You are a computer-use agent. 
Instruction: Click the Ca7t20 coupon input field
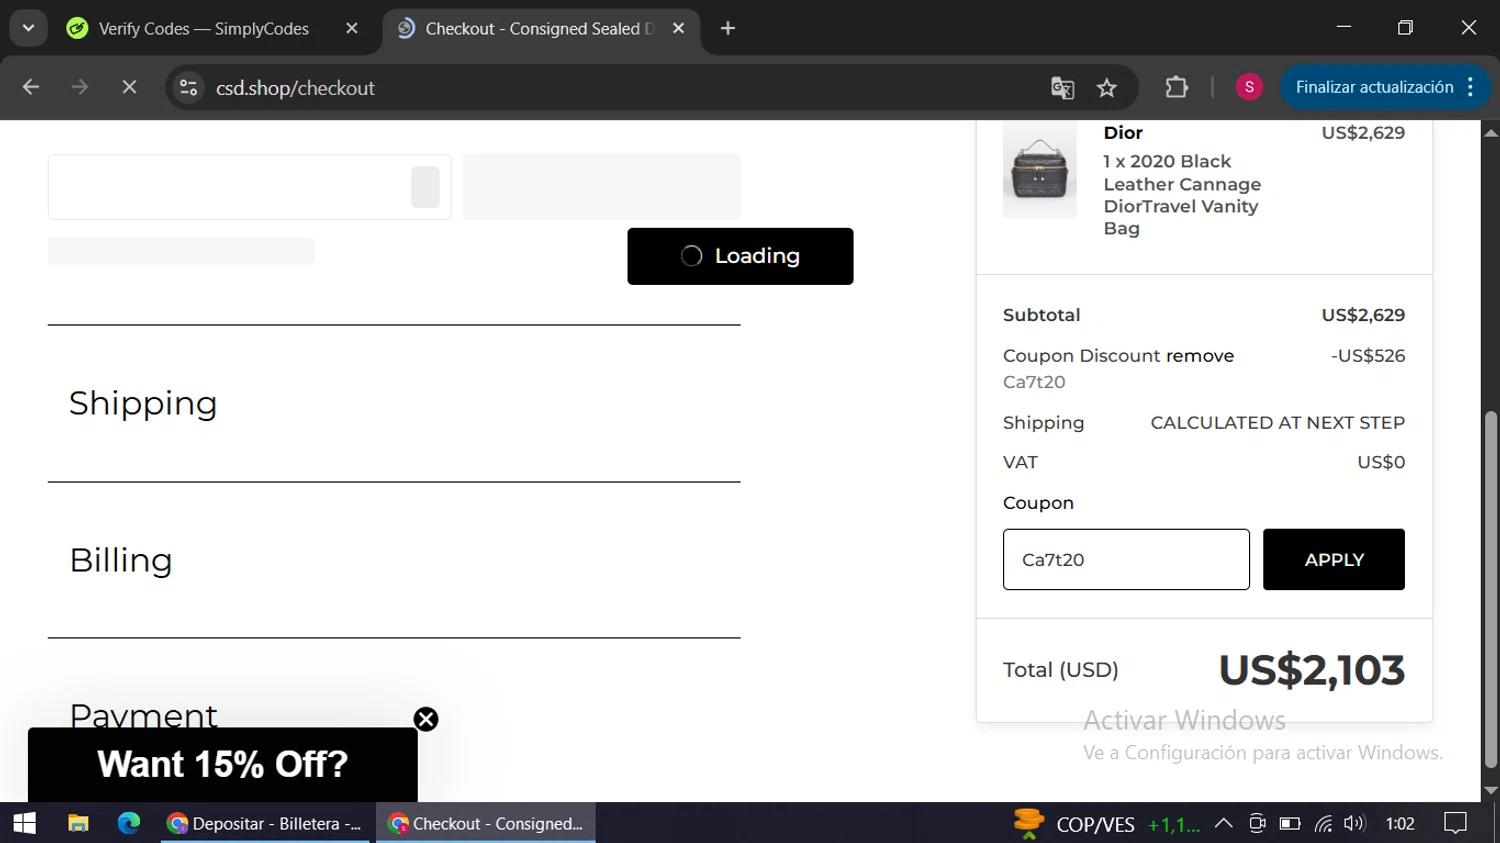pyautogui.click(x=1126, y=559)
